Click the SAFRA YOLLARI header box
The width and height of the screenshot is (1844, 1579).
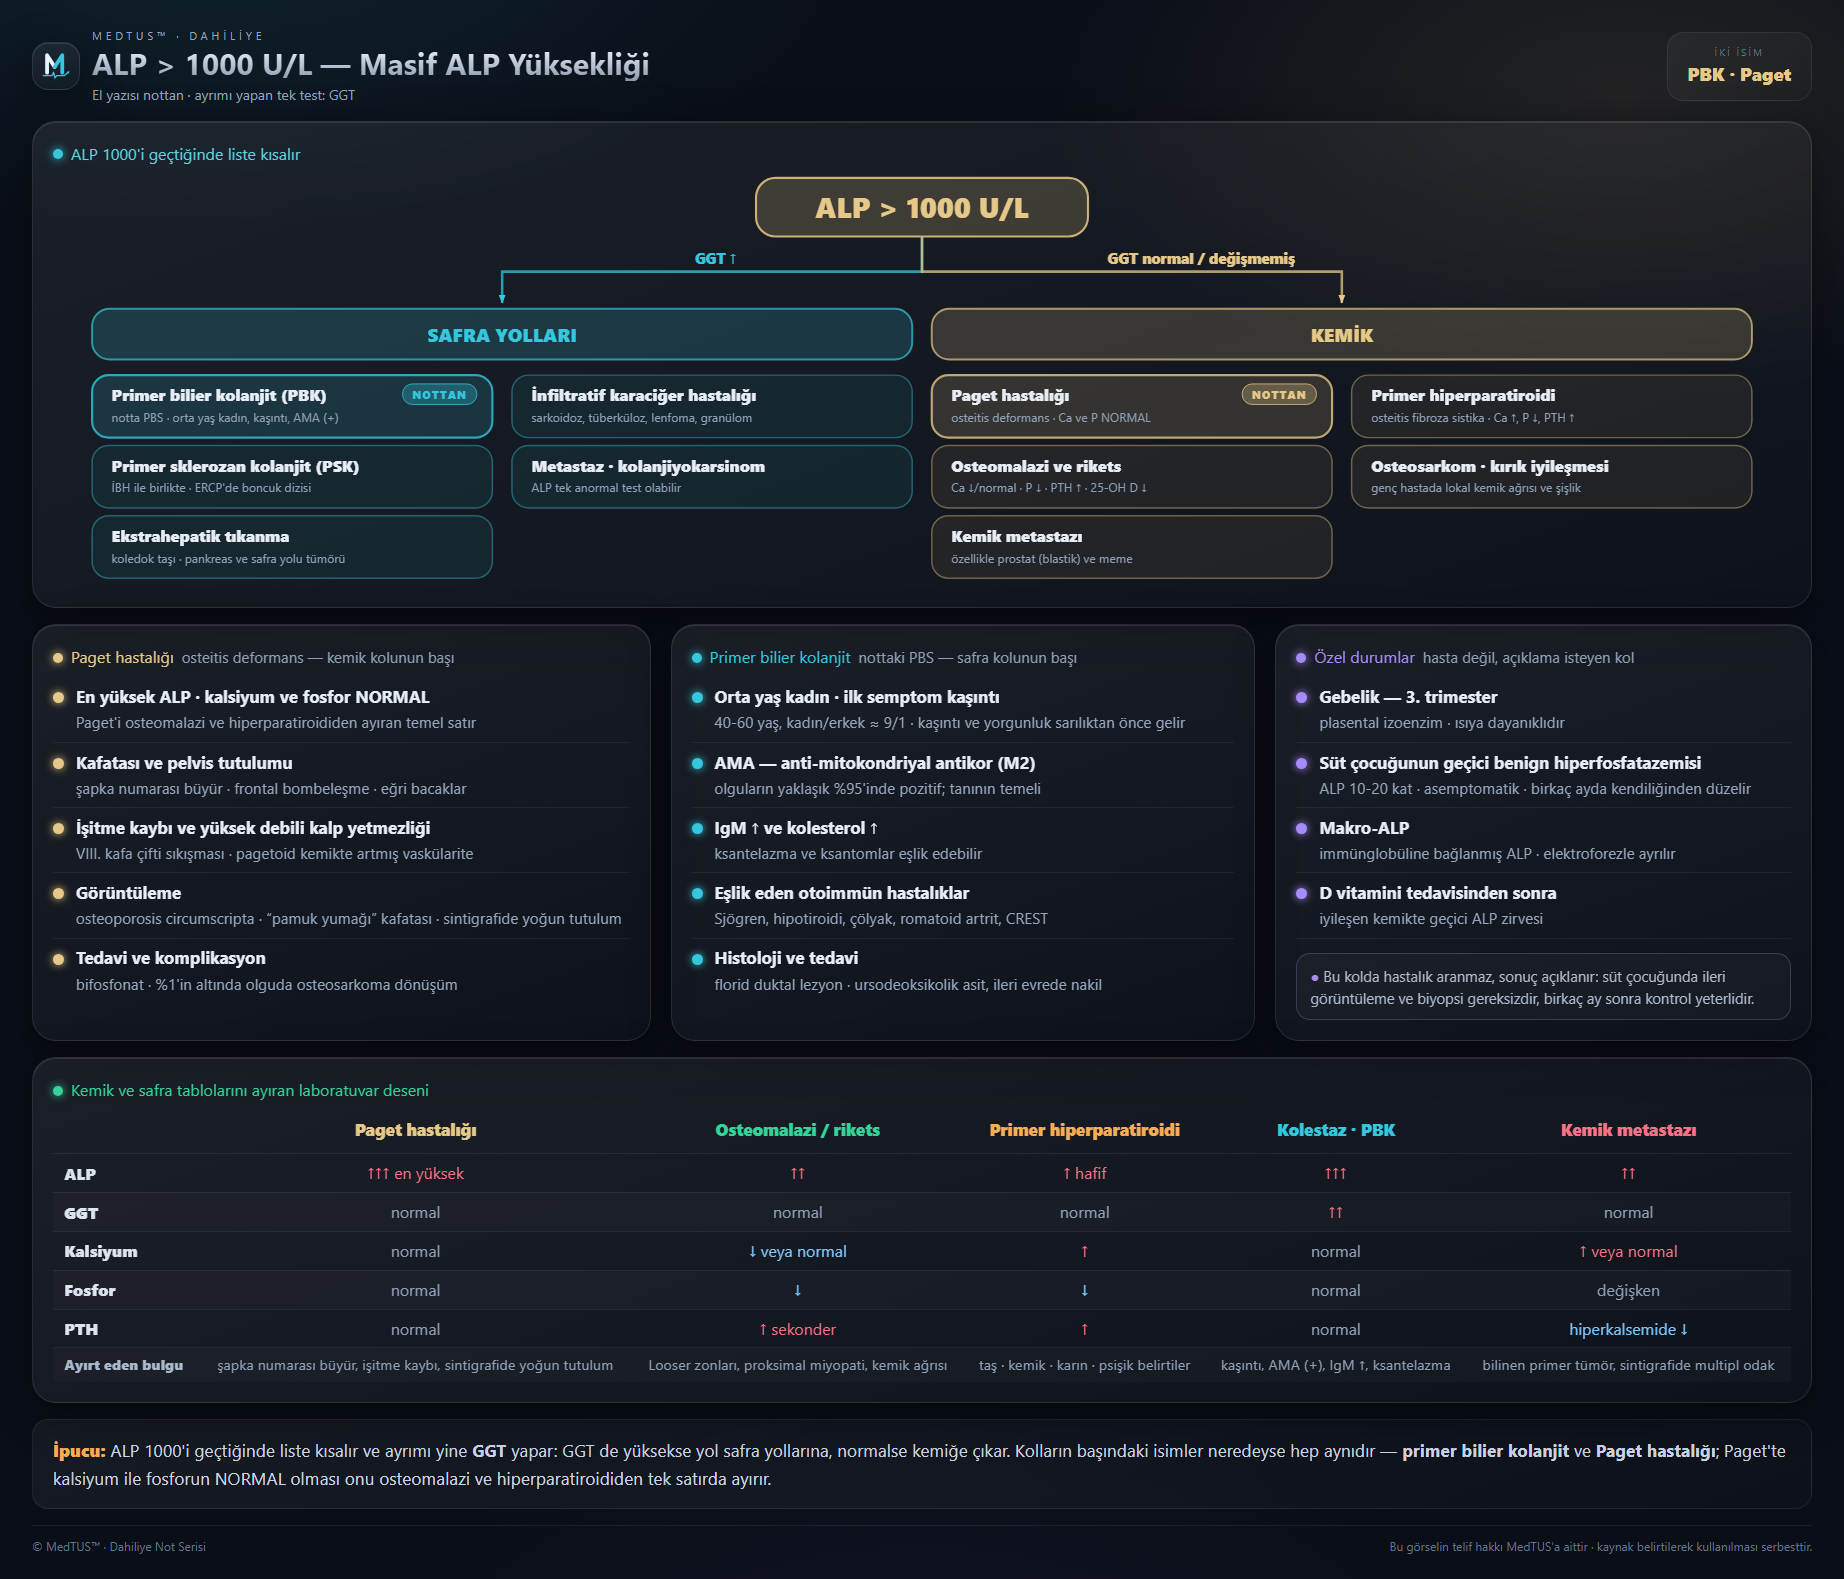click(x=502, y=334)
